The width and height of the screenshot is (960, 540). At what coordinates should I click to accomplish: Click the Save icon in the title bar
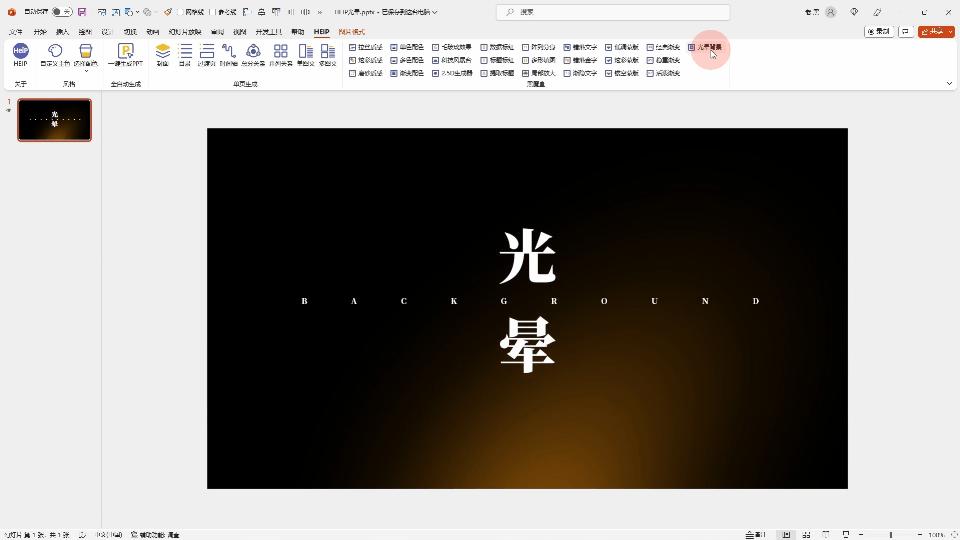82,12
